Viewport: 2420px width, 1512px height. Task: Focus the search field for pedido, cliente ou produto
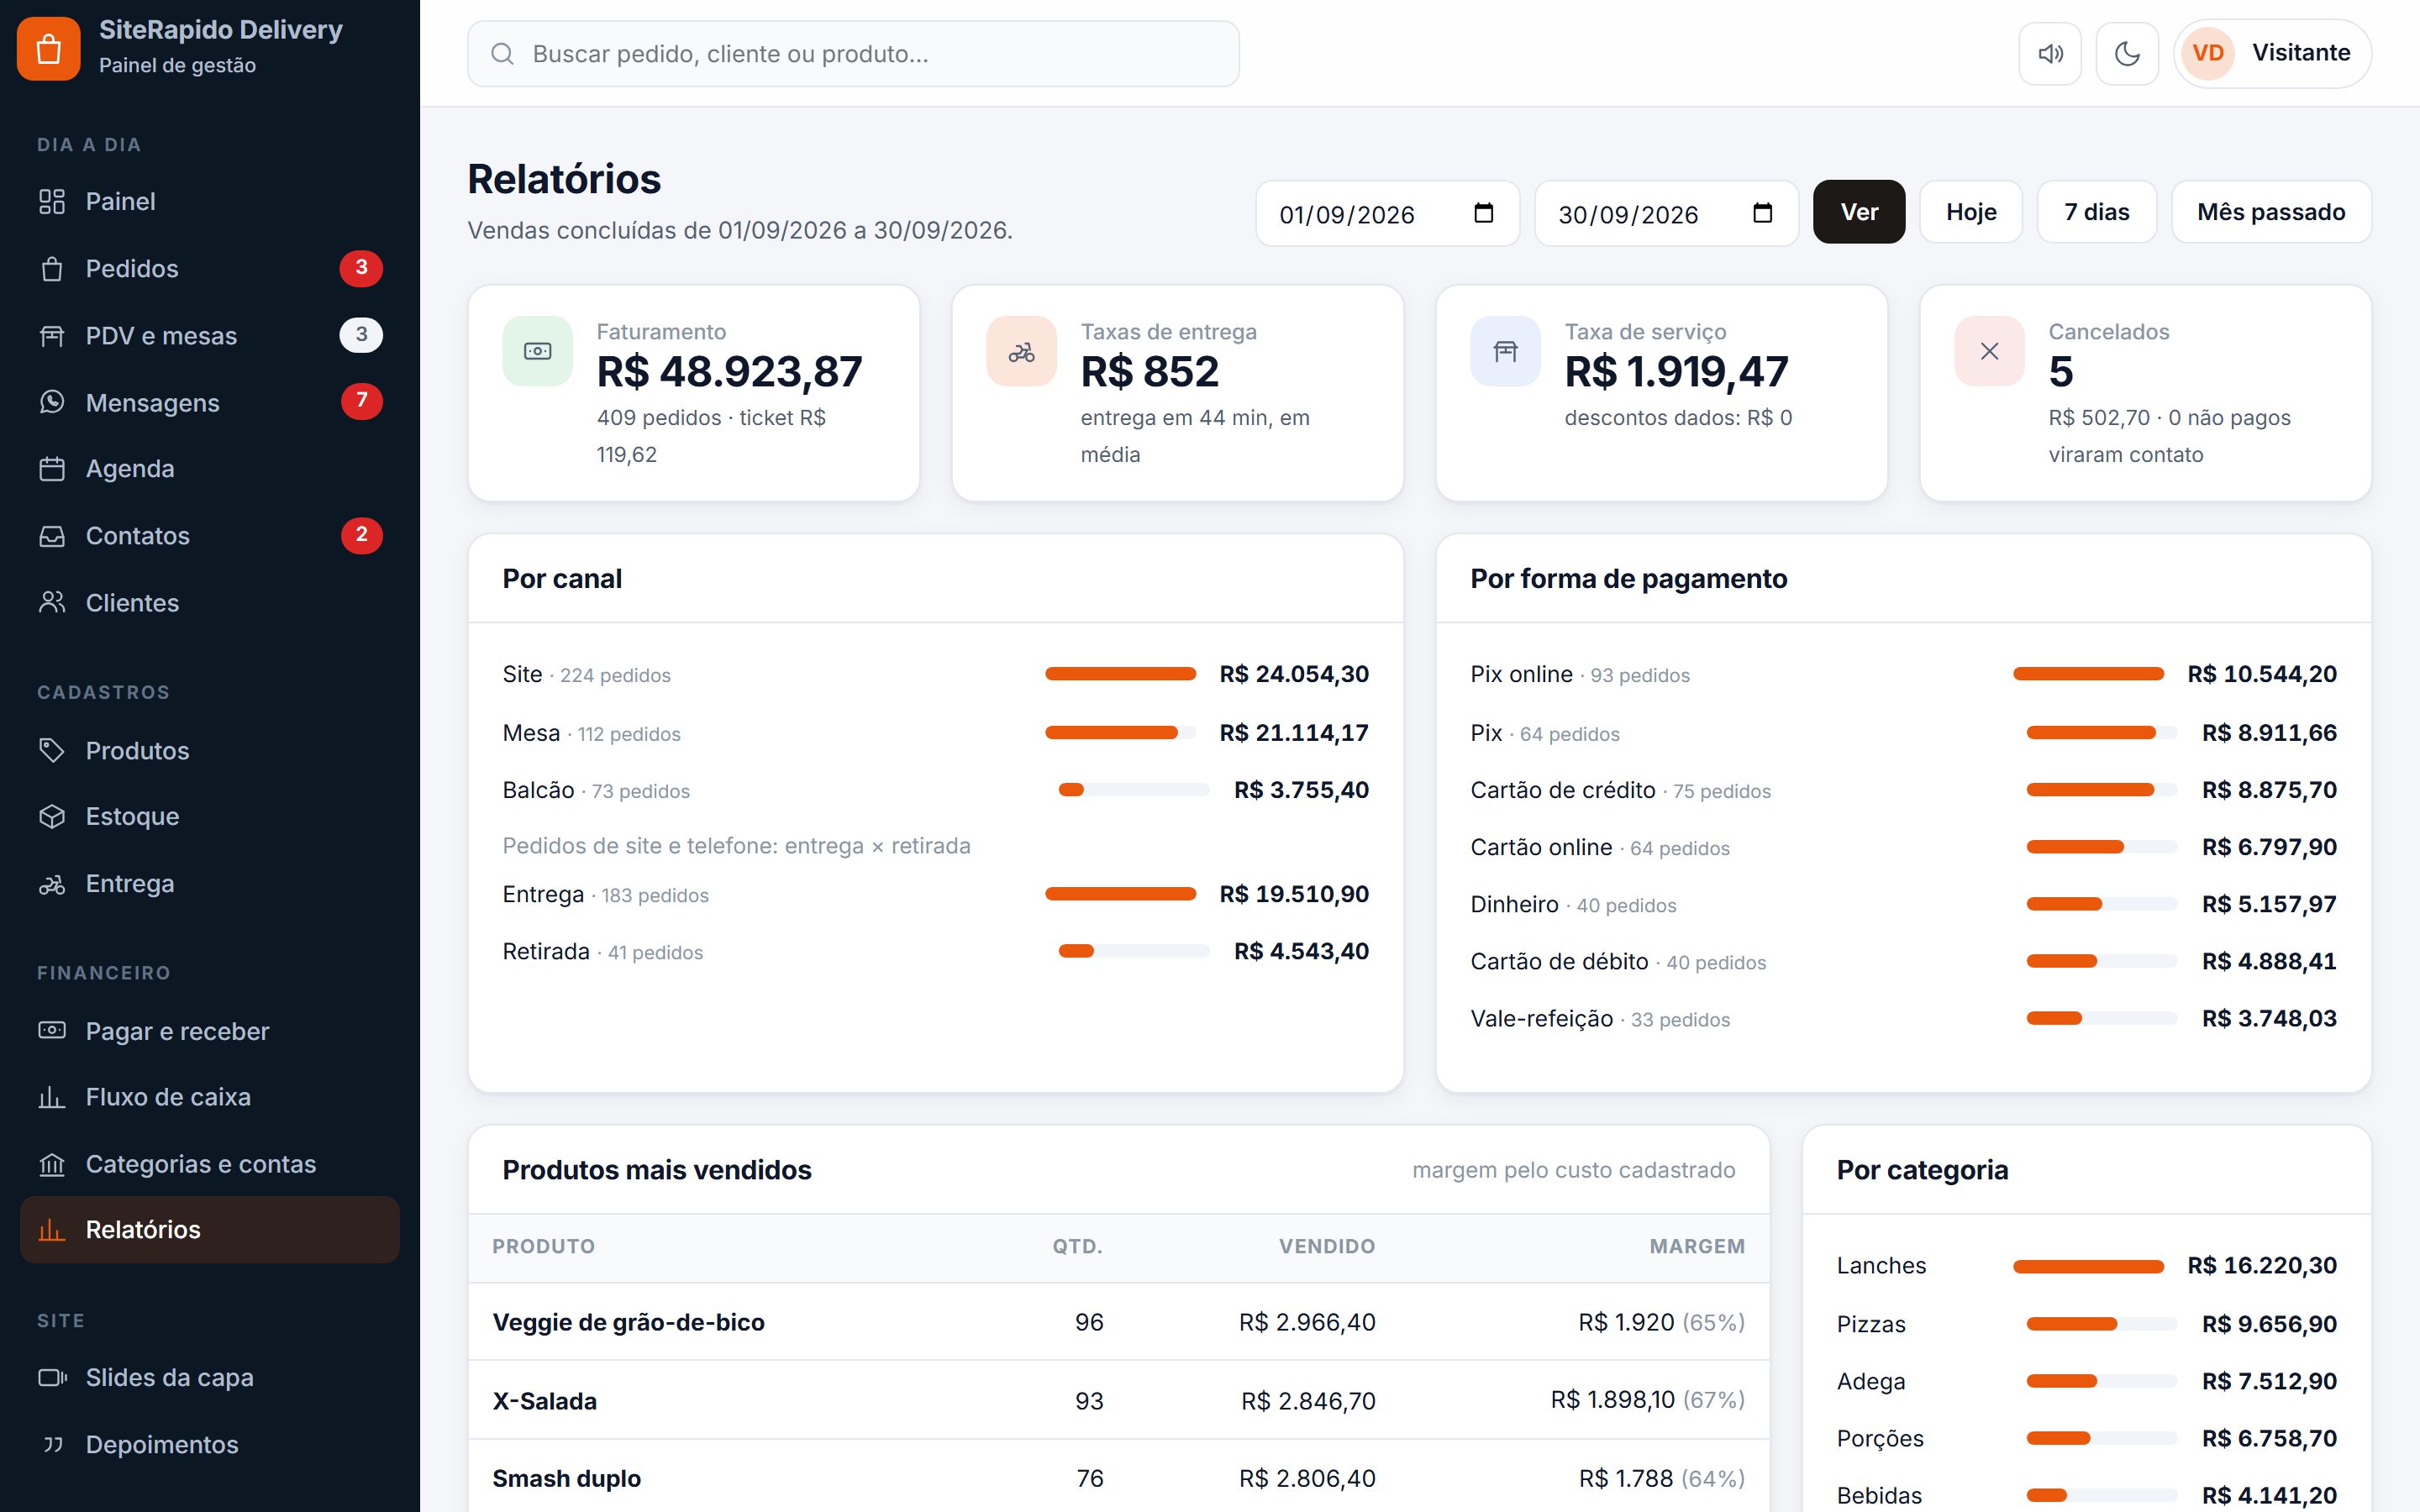point(853,54)
